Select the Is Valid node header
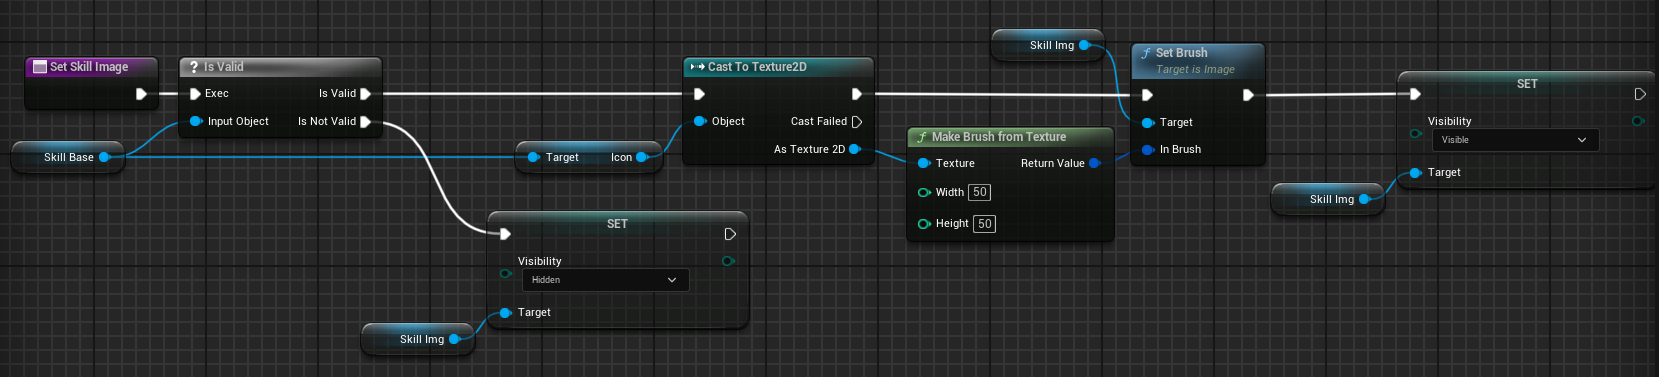The image size is (1659, 377). 280,67
